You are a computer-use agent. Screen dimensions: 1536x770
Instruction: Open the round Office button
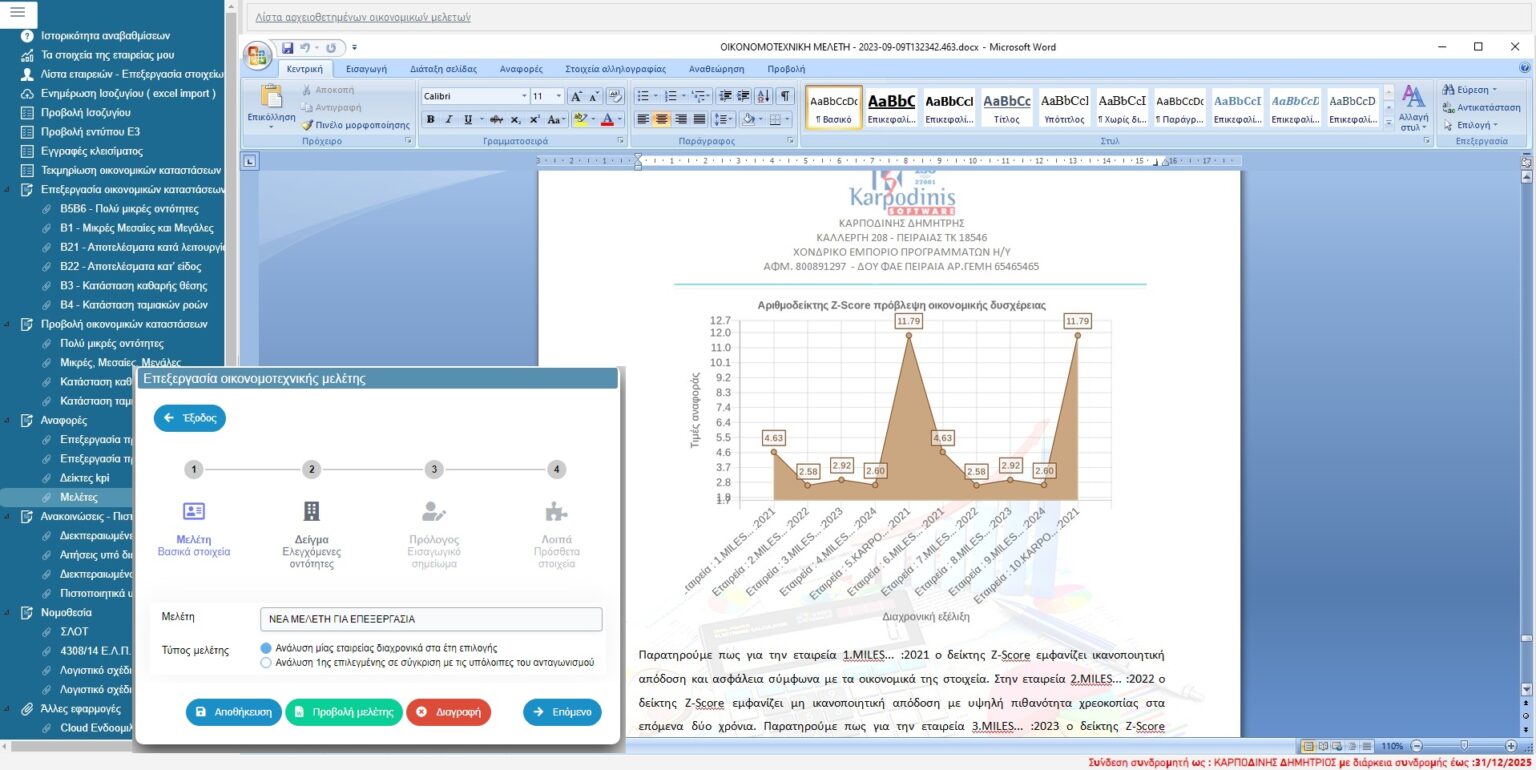257,54
